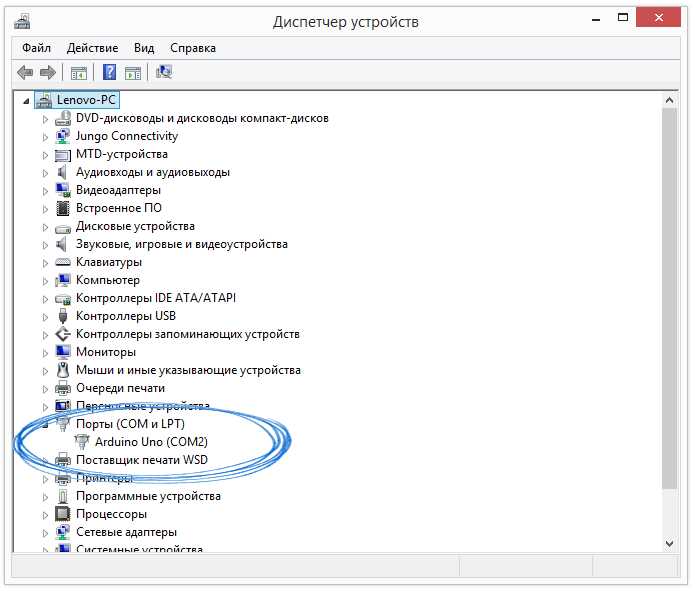Close the Диспетчер устройств window
The height and width of the screenshot is (600, 700).
coord(658,18)
